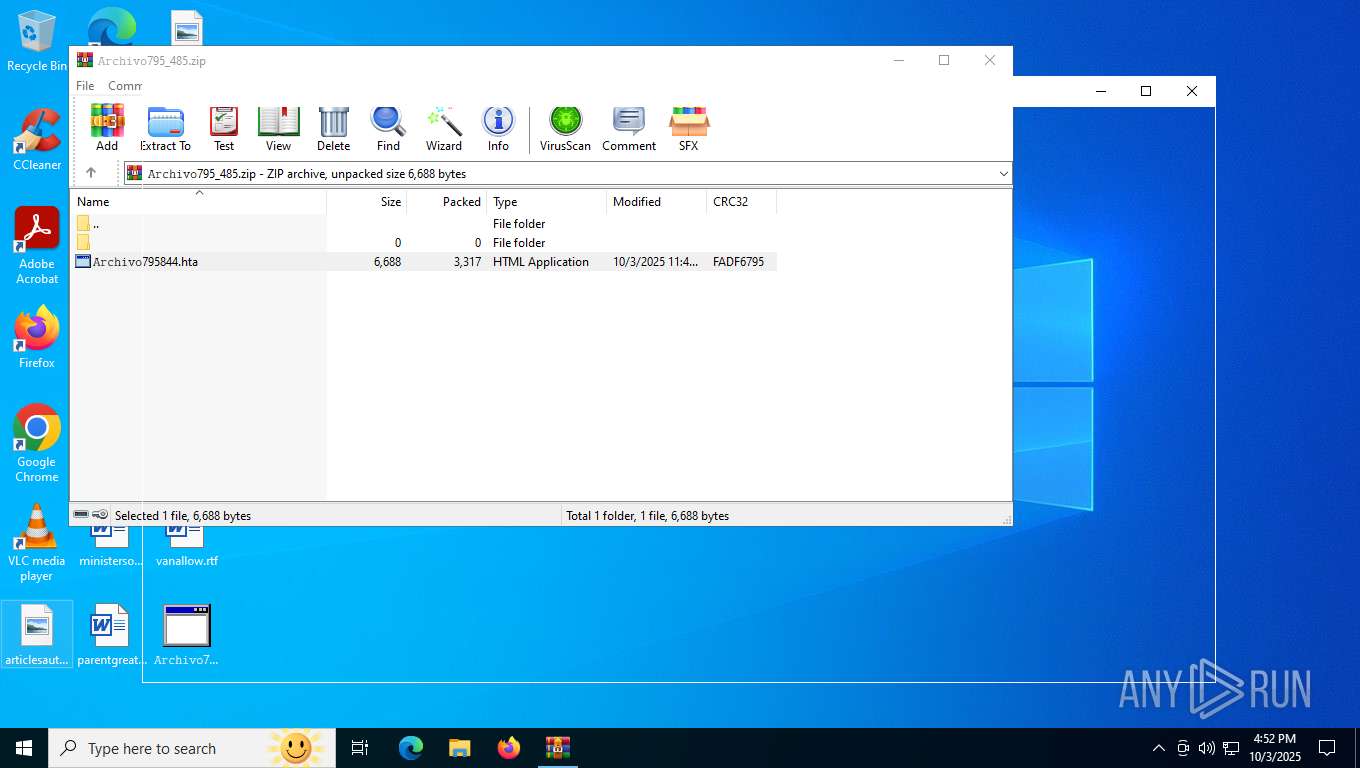Open the Recycle Bin desktop icon
The width and height of the screenshot is (1360, 768).
pos(36,42)
